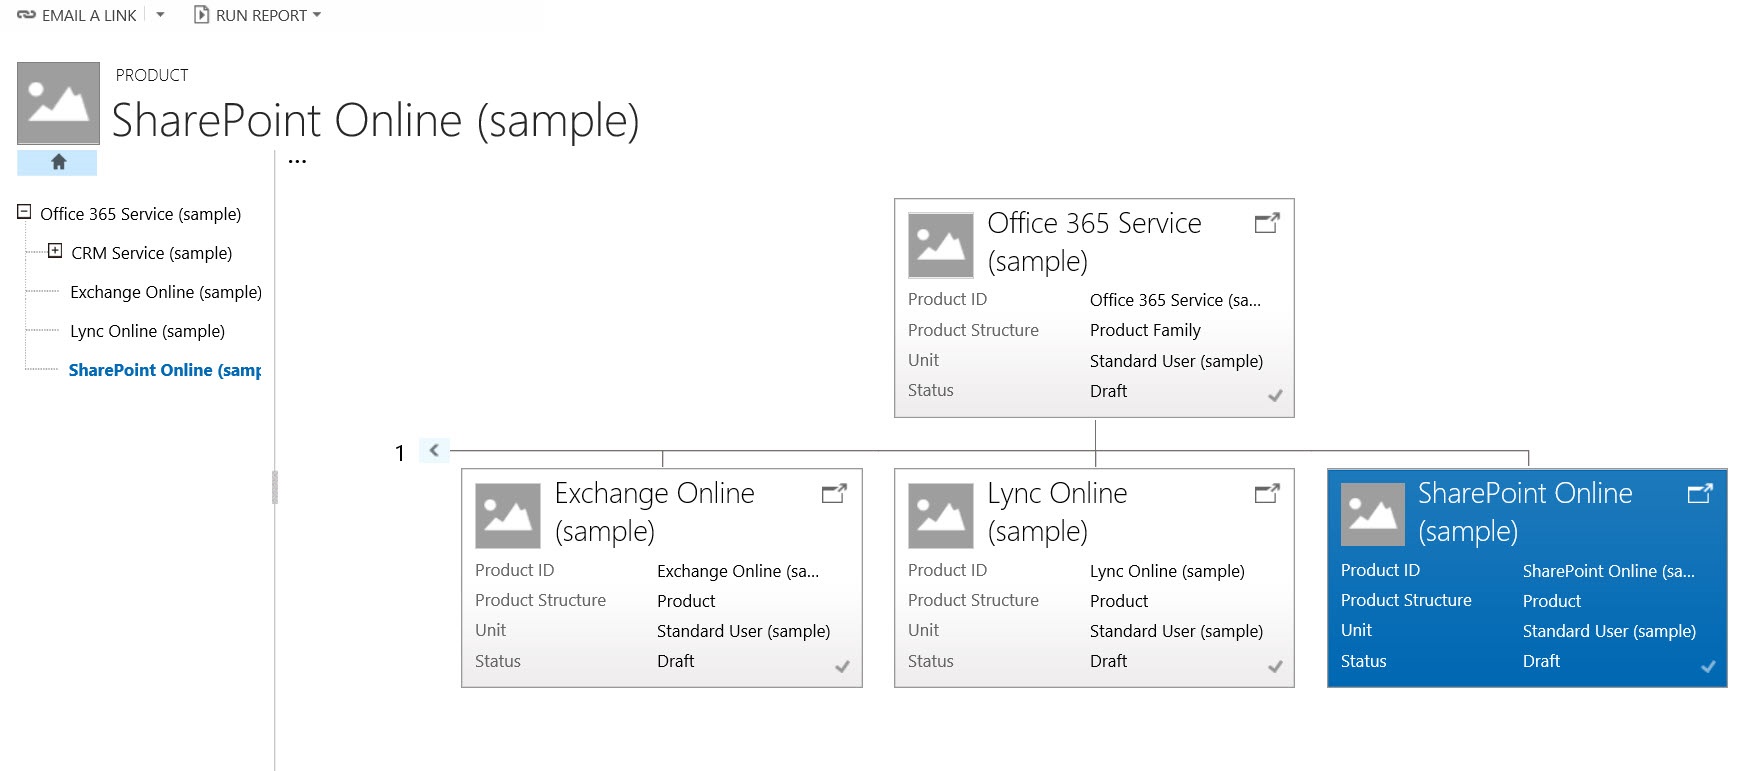Open the Email a Link dropdown arrow
The image size is (1749, 771).
coord(160,15)
